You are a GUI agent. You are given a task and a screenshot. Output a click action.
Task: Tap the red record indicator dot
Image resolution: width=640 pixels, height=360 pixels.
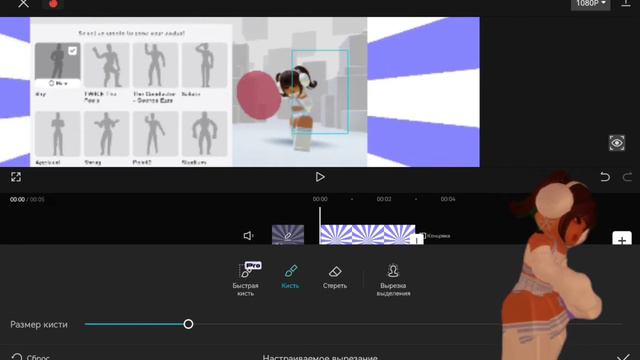click(x=53, y=4)
